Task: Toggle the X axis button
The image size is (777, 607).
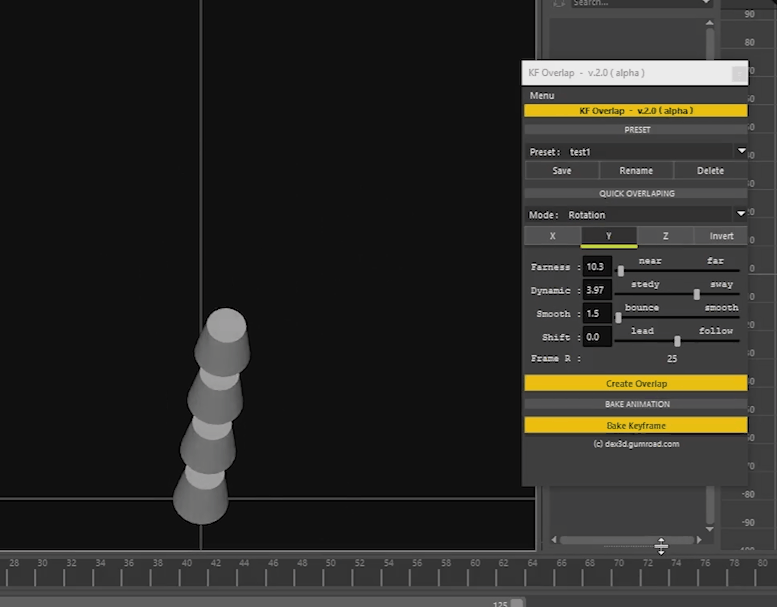Action: pyautogui.click(x=553, y=236)
